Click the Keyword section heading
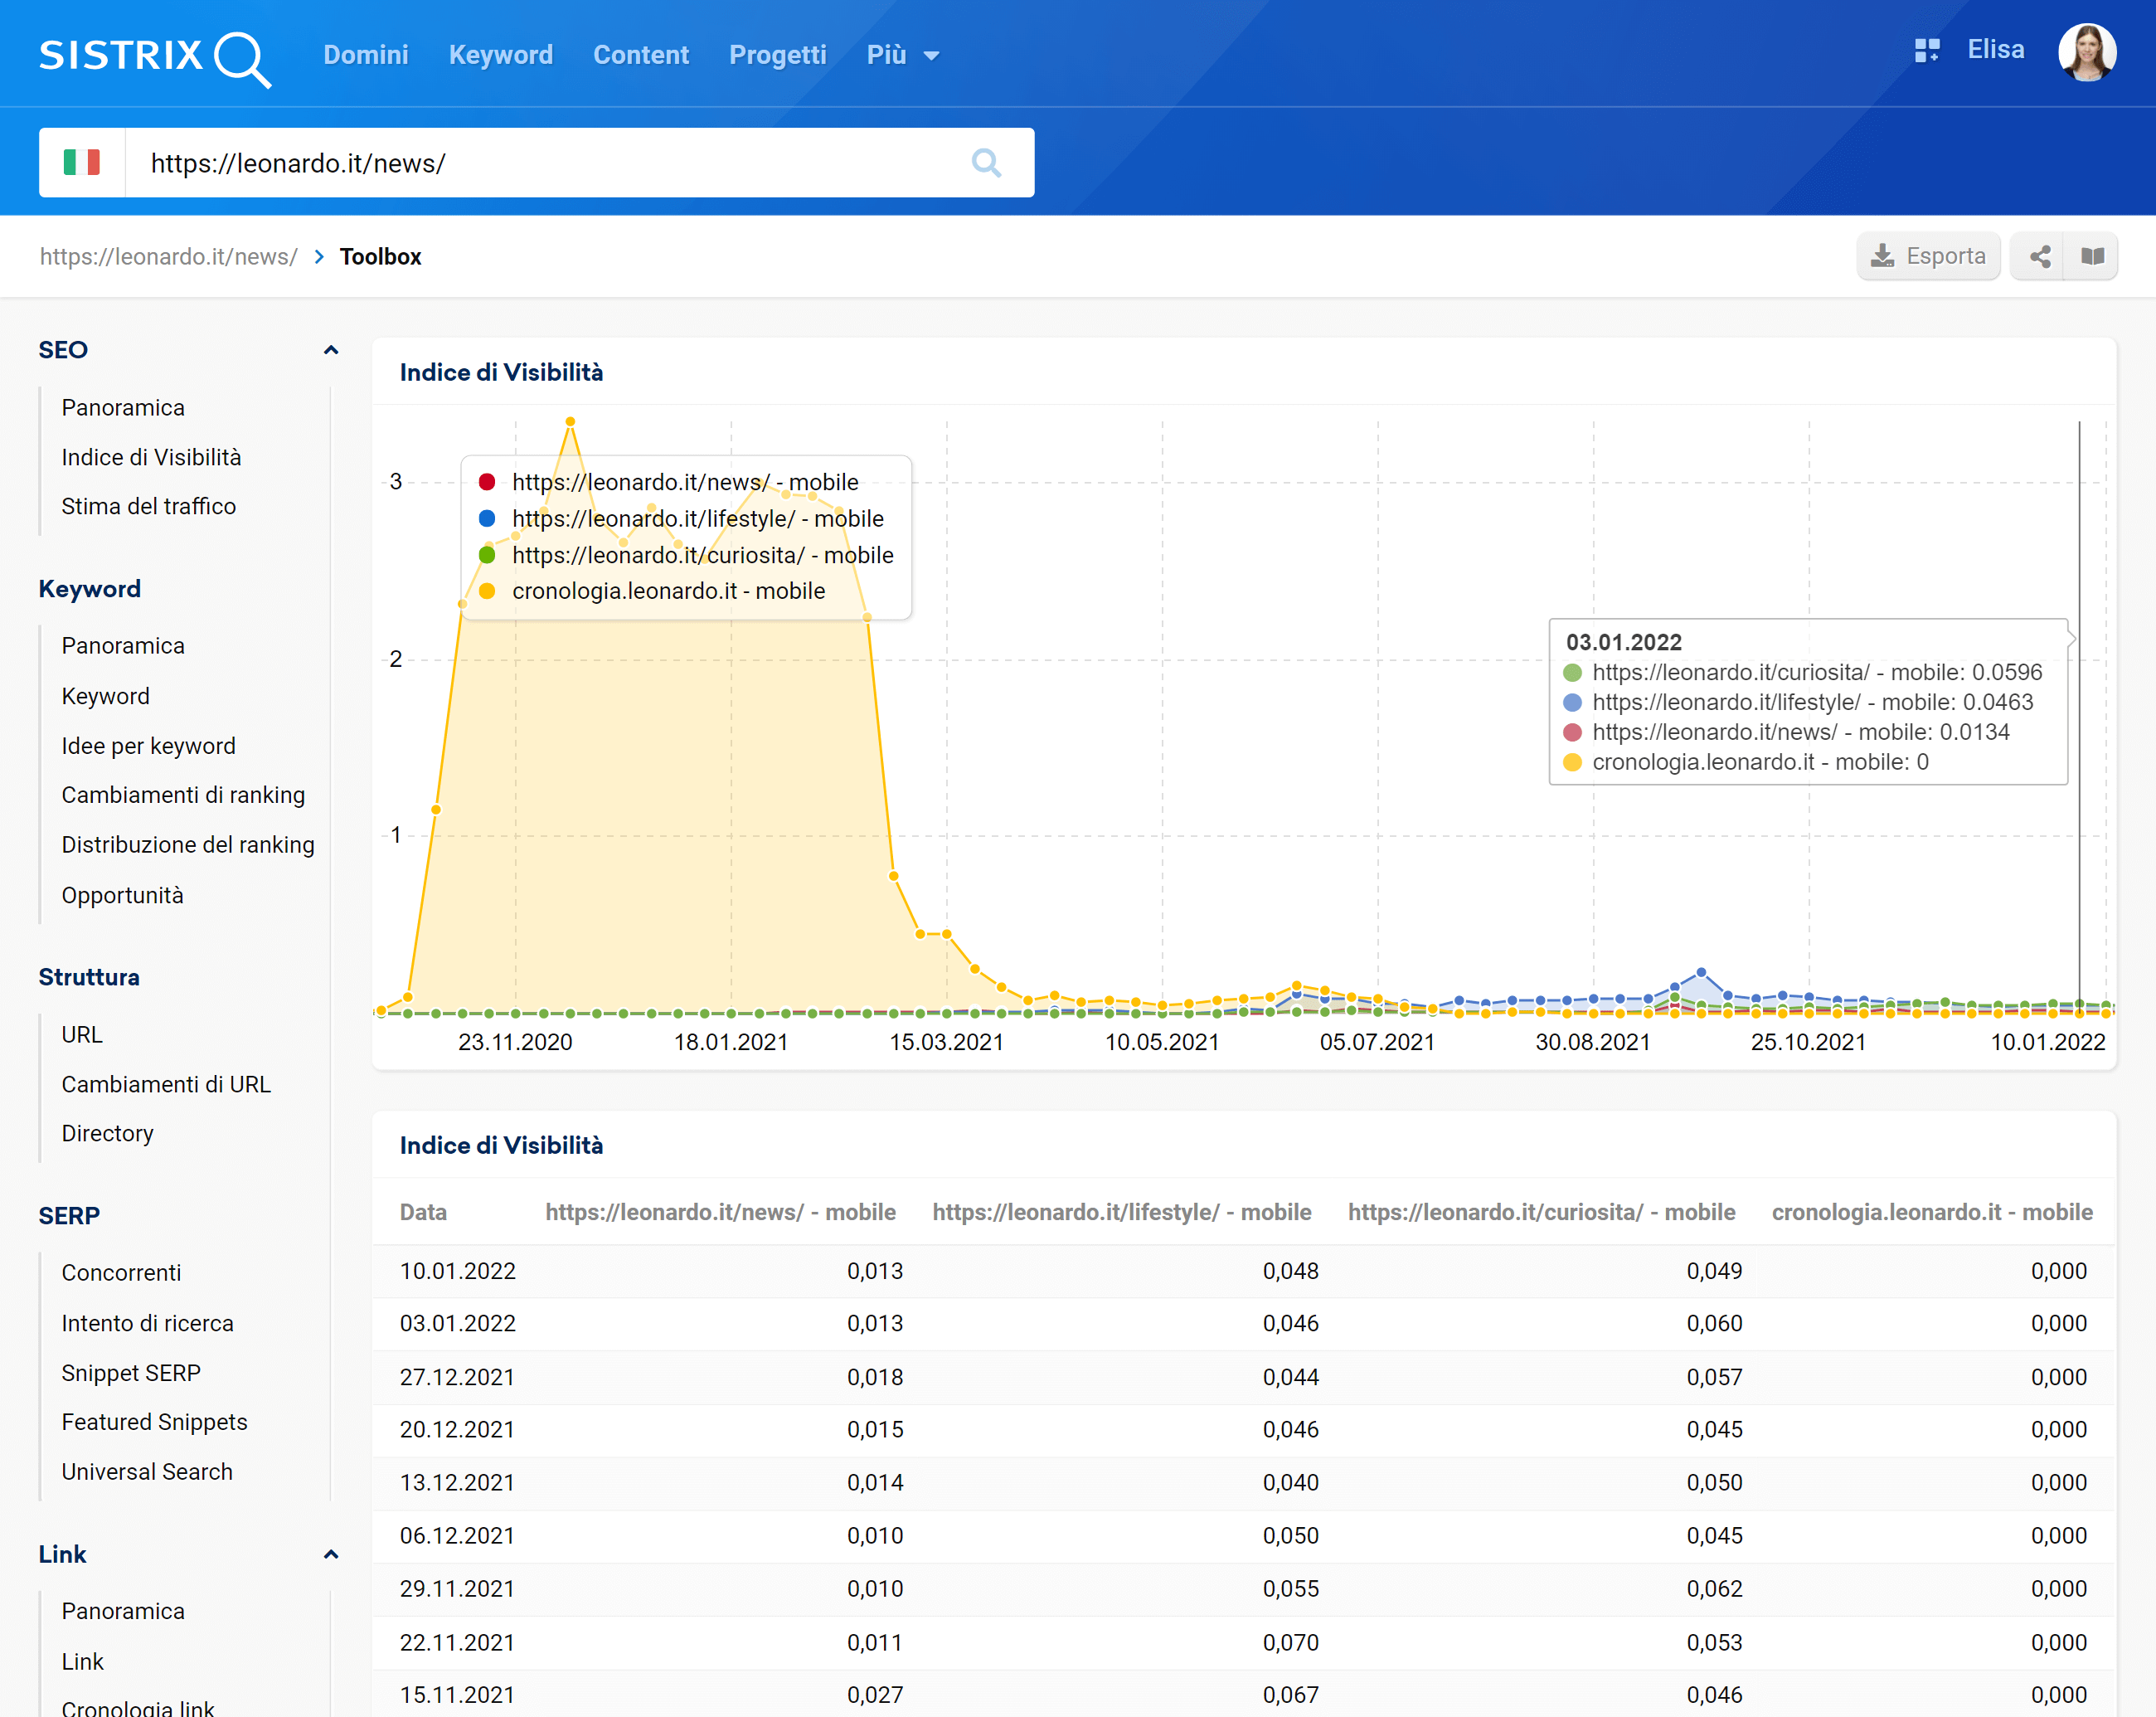This screenshot has height=1717, width=2156. (90, 589)
